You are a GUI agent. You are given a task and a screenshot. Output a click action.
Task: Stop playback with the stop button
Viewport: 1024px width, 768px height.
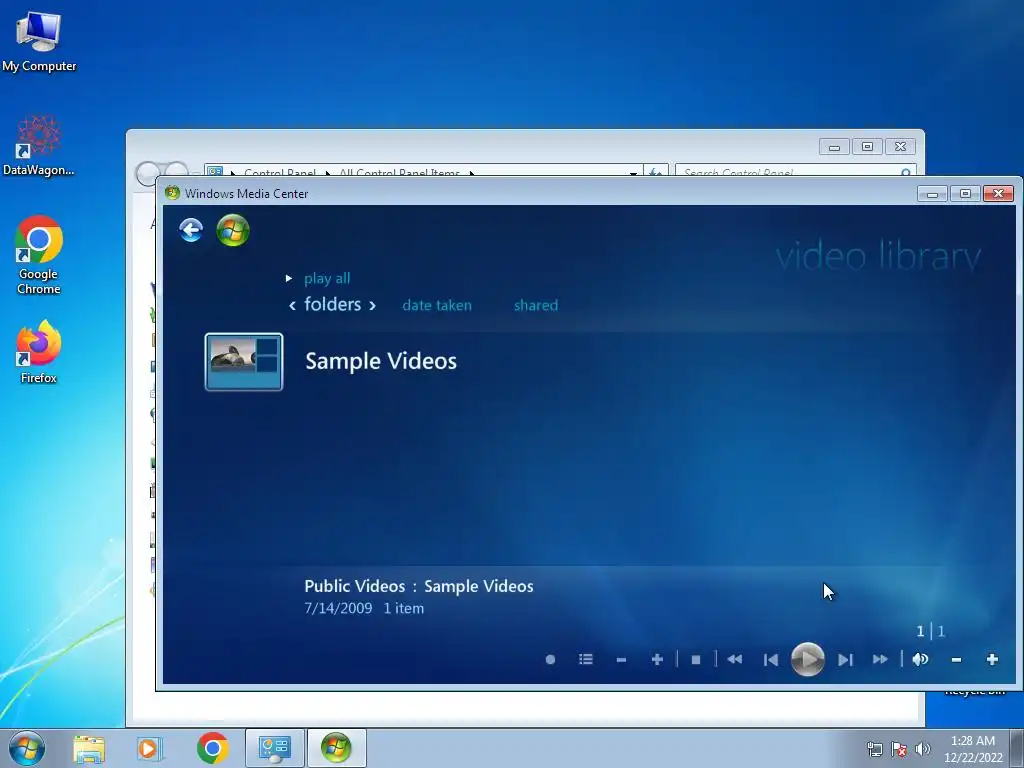point(696,660)
